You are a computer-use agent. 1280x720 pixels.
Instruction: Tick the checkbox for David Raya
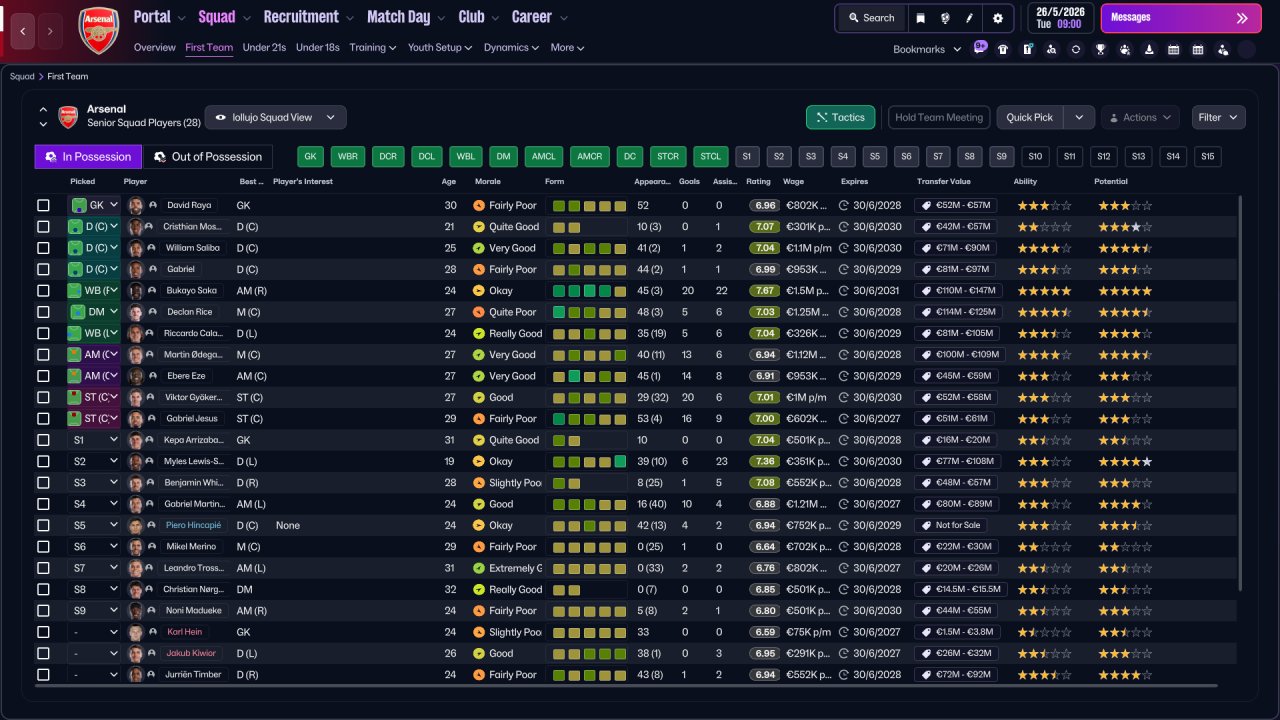(x=43, y=205)
